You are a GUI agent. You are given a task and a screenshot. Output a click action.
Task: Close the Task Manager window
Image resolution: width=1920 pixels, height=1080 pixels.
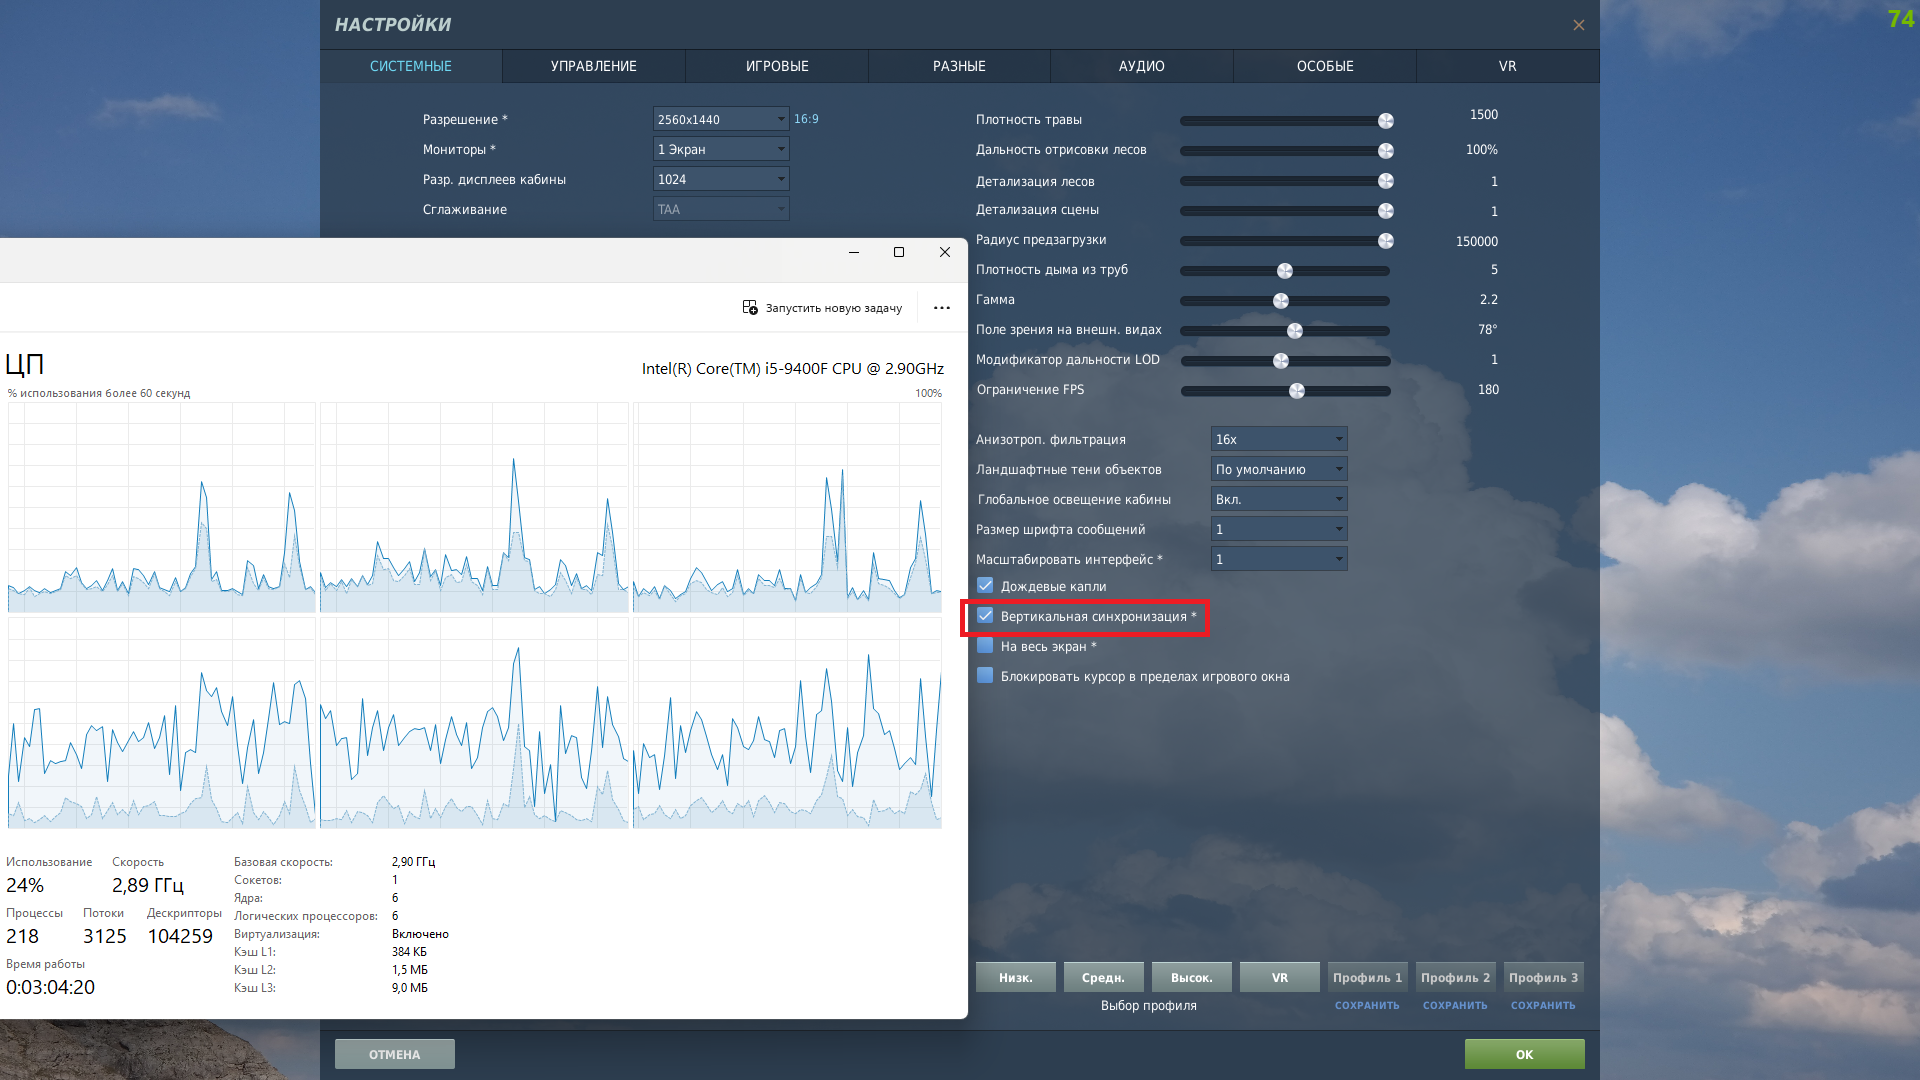click(945, 252)
